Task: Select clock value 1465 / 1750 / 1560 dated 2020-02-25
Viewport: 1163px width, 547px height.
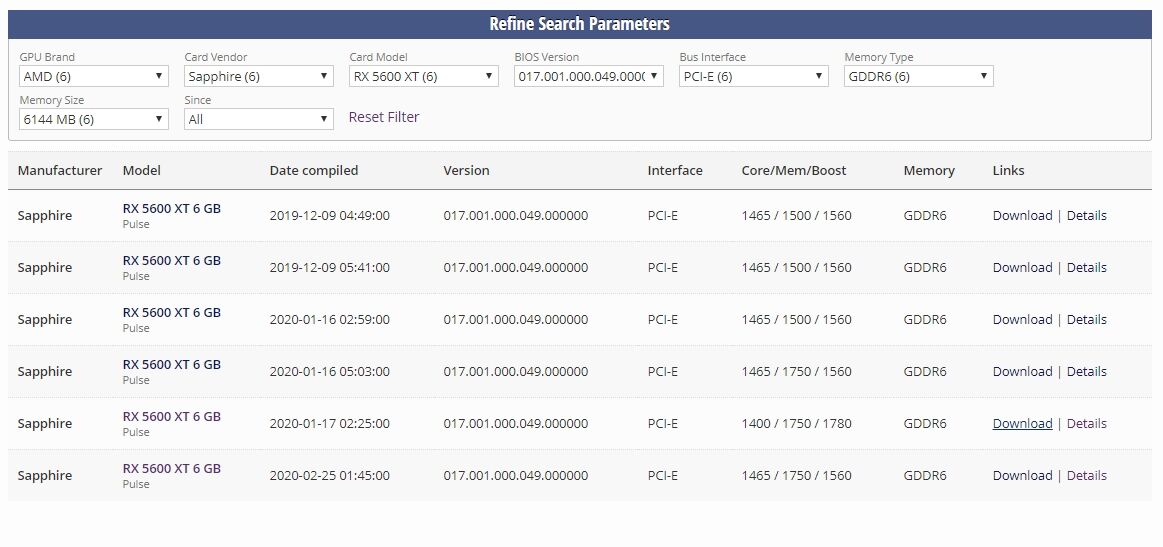Action: click(x=797, y=475)
